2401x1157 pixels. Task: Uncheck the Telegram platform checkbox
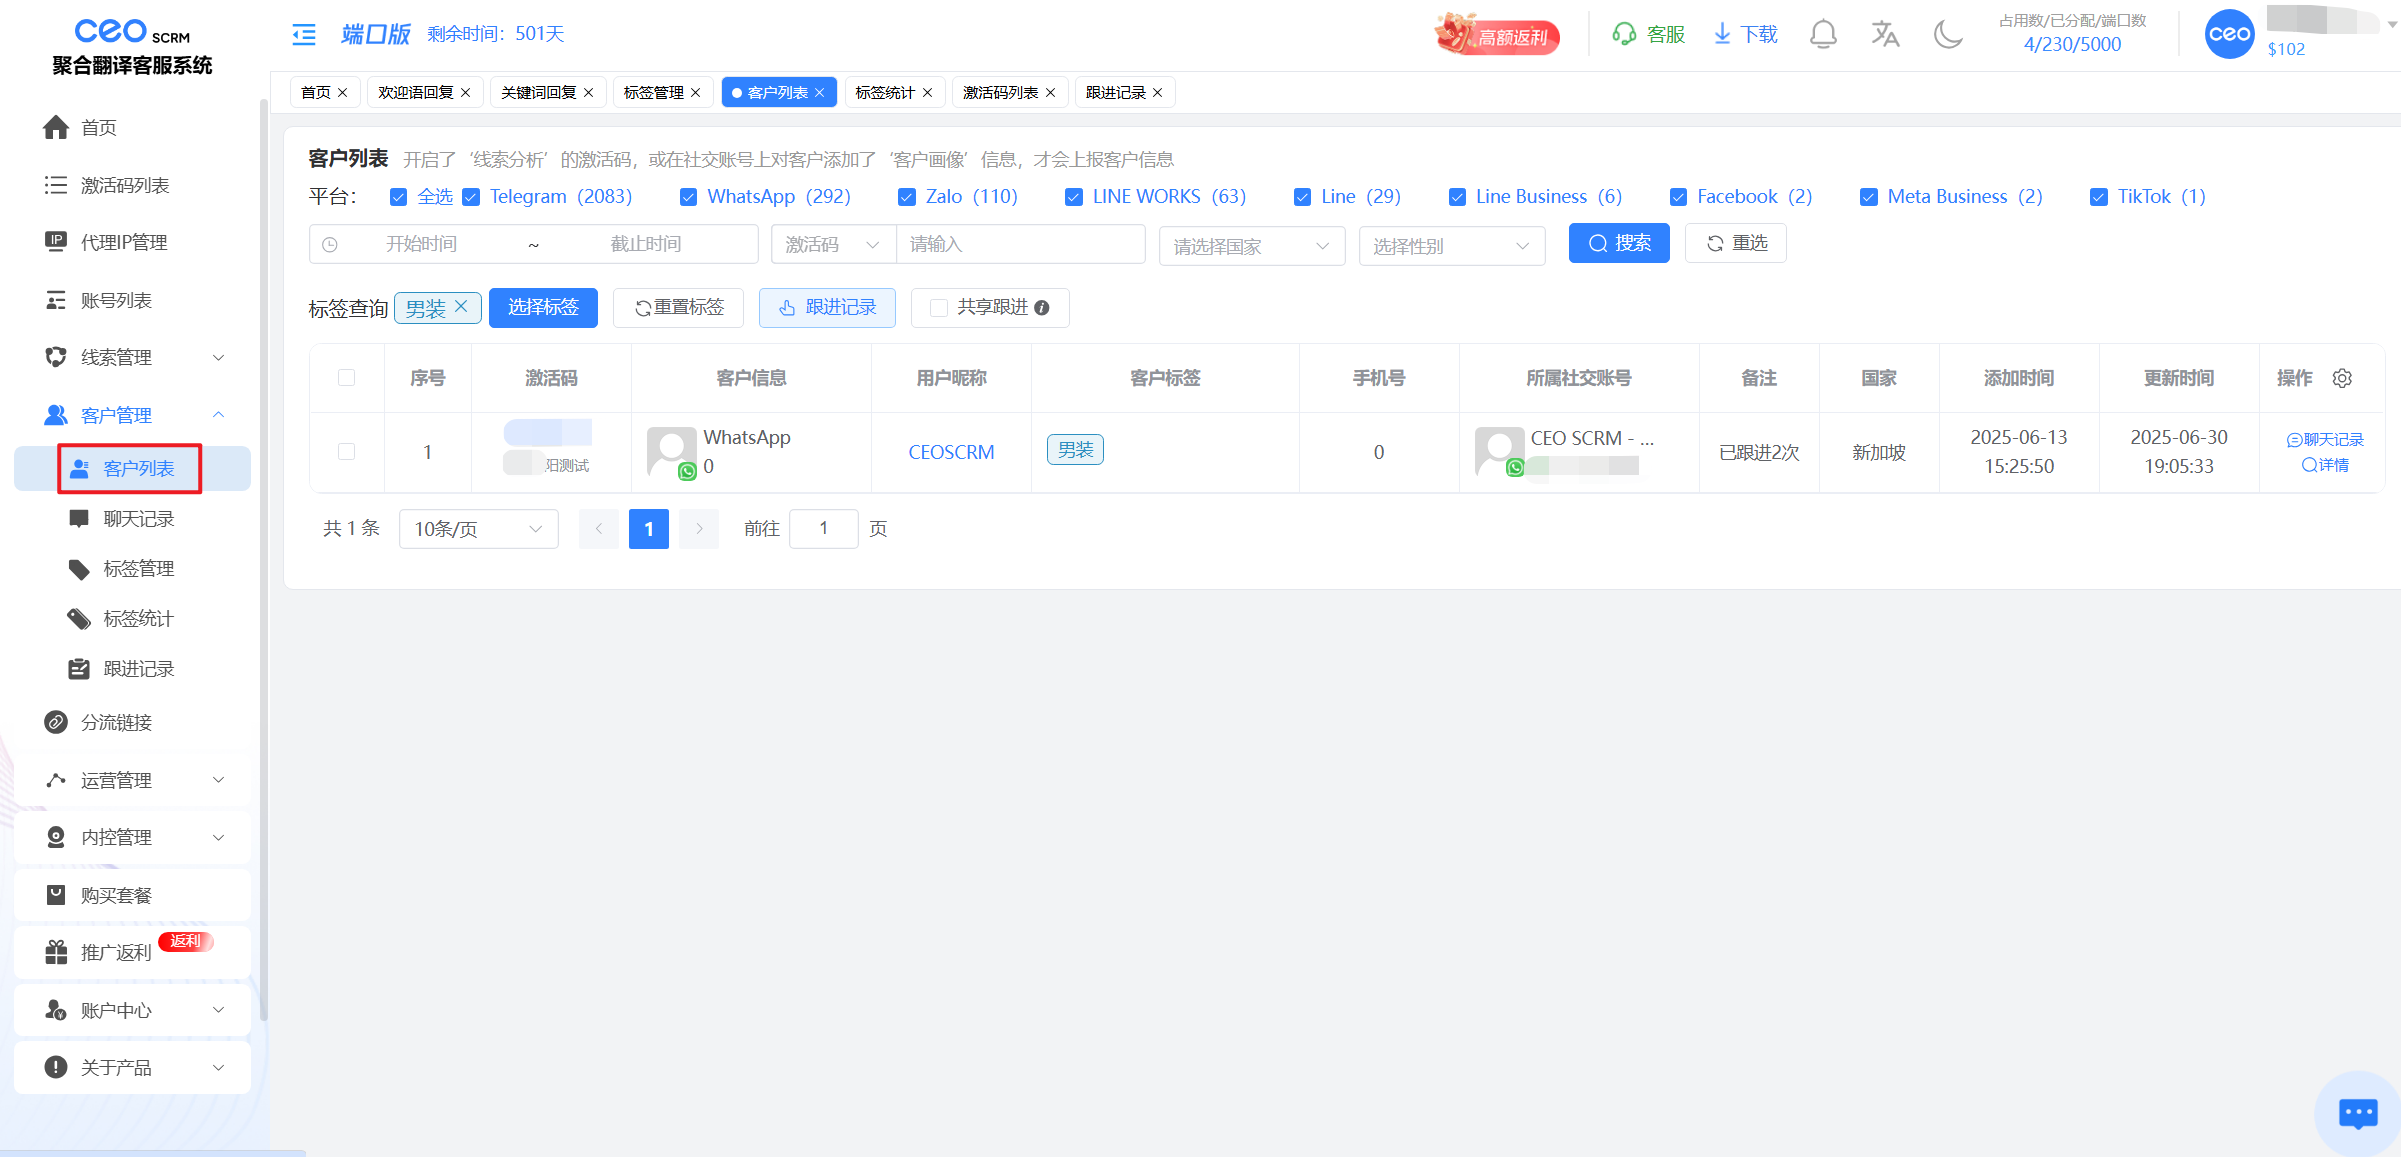[x=471, y=197]
